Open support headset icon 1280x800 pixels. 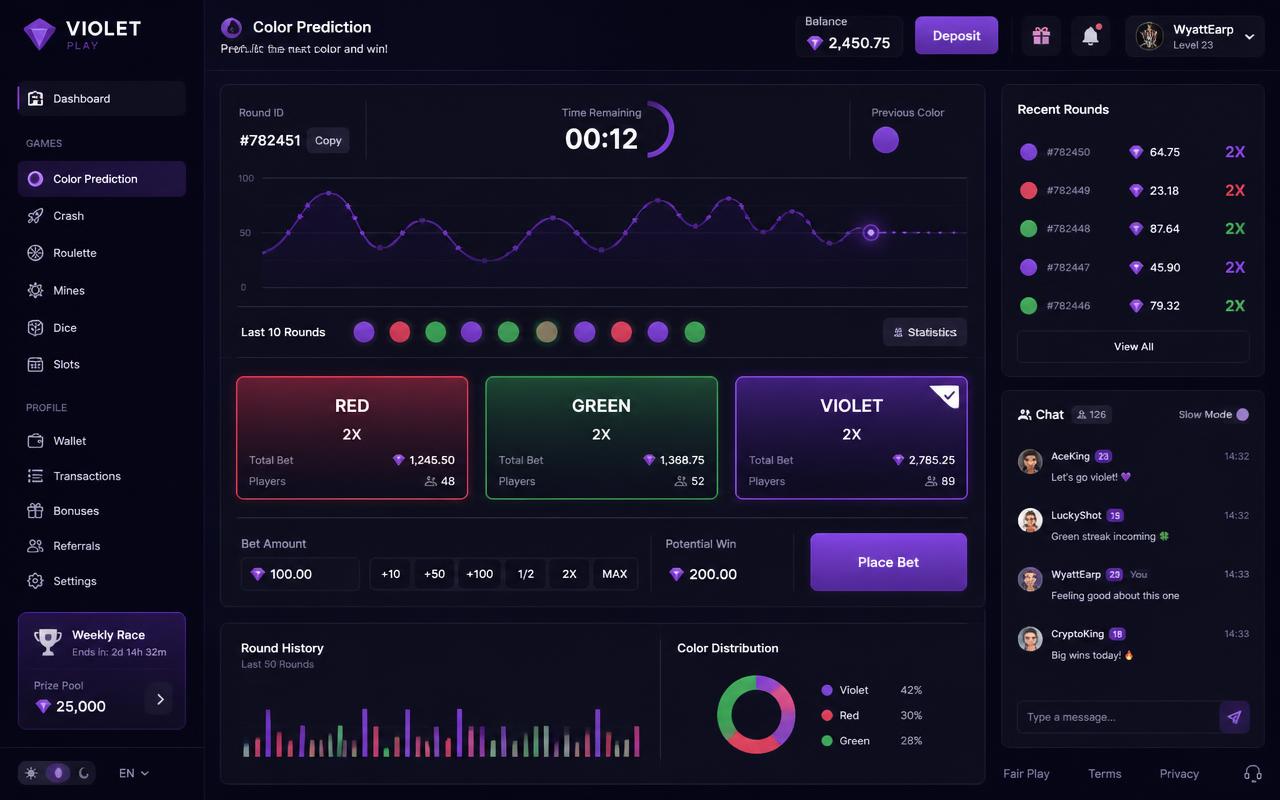coord(1252,773)
